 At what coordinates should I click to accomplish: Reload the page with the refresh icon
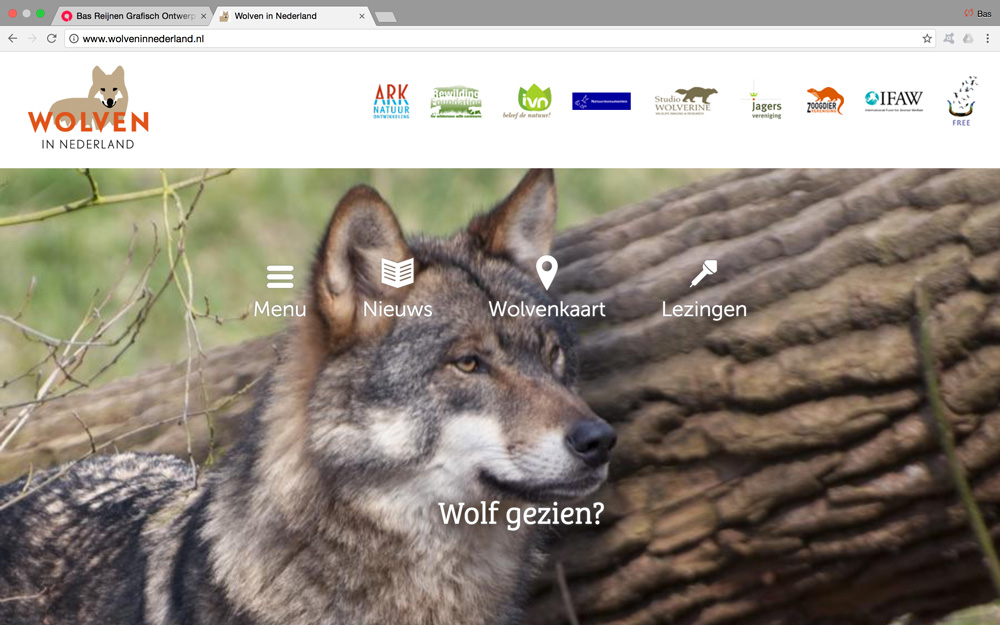50,38
